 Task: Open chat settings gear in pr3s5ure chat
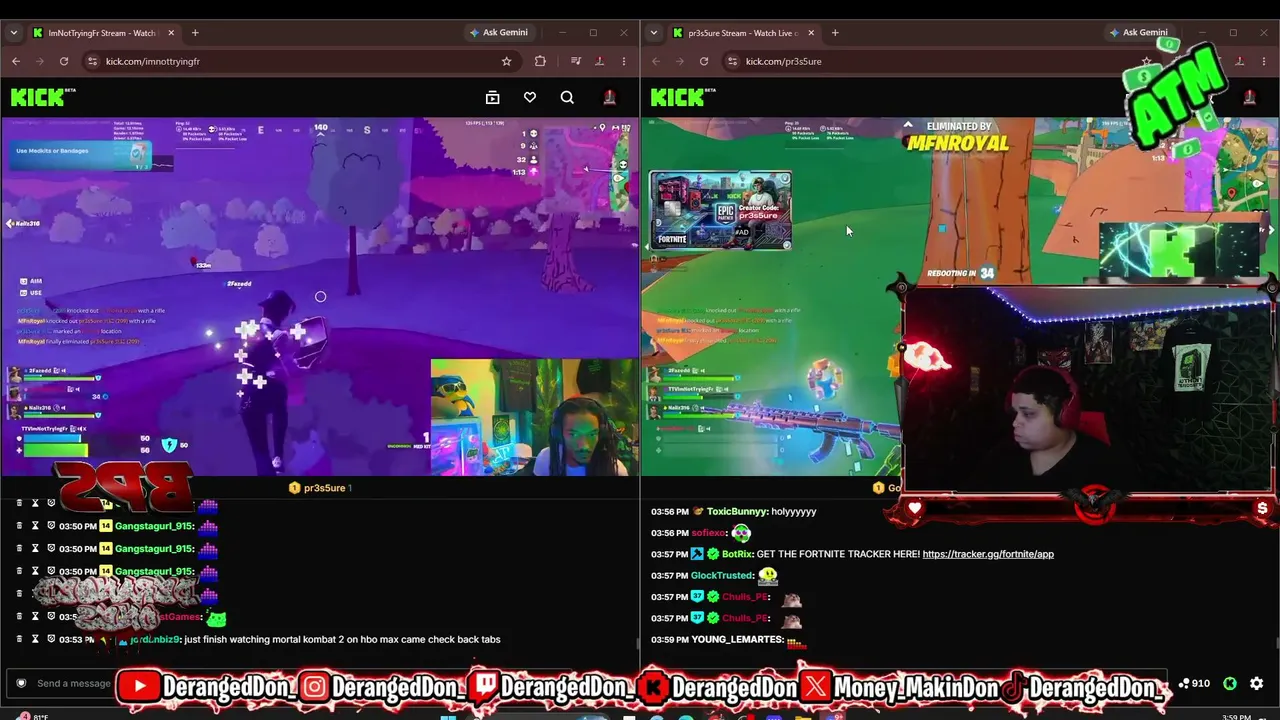[1257, 684]
